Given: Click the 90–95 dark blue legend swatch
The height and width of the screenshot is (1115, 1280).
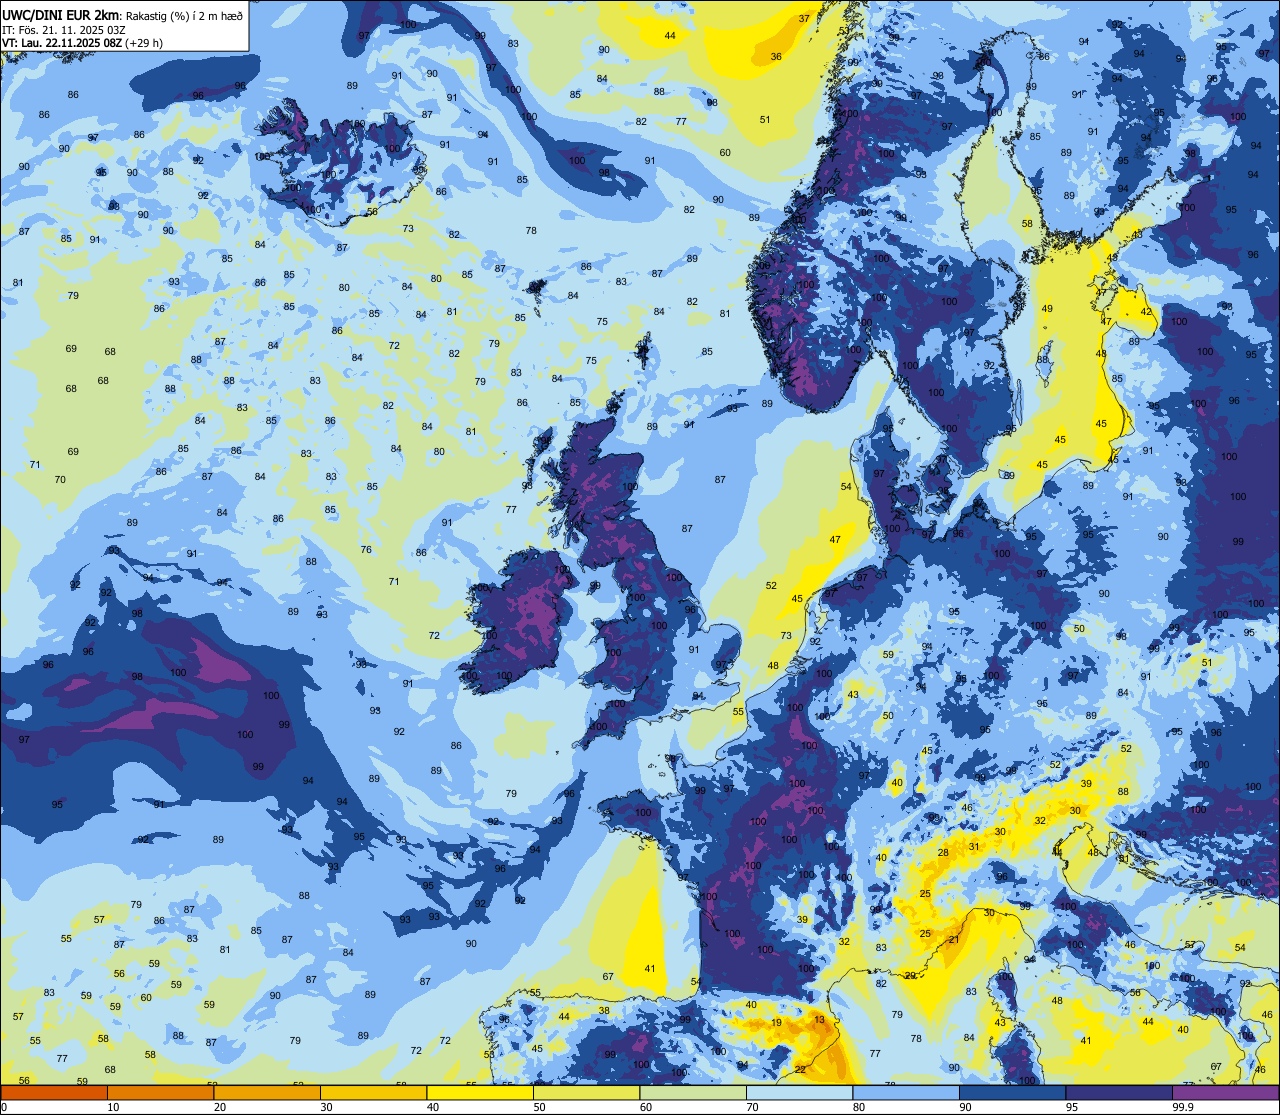Looking at the screenshot, I should coord(1012,1093).
